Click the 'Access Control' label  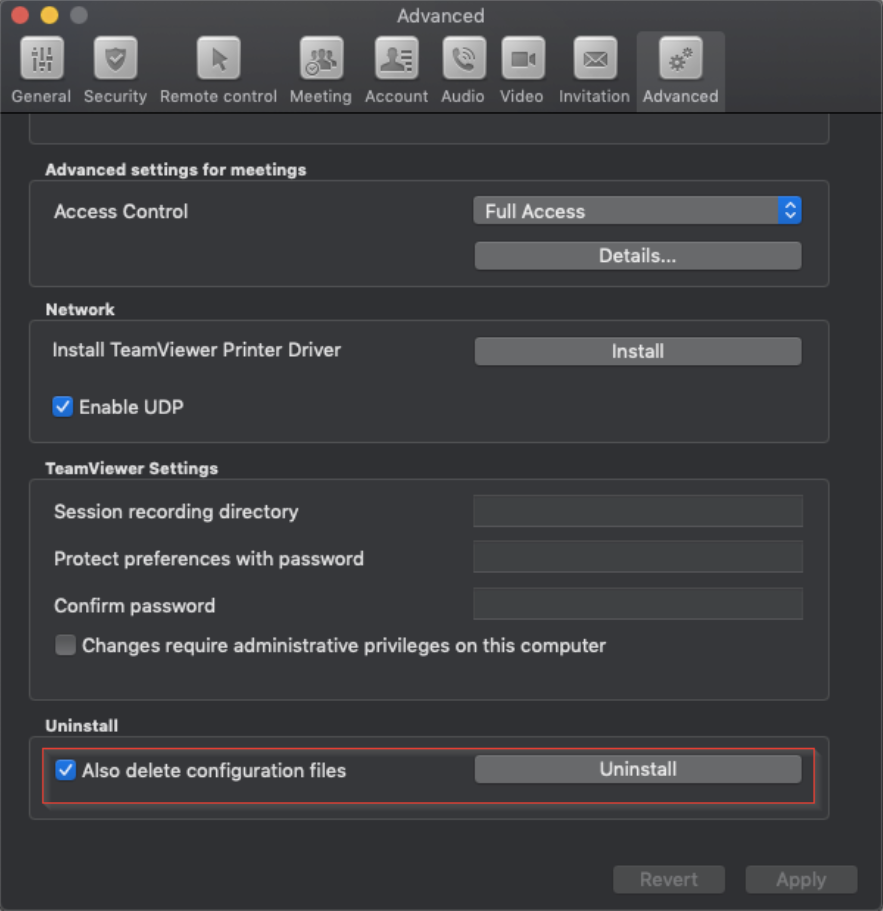click(x=121, y=211)
